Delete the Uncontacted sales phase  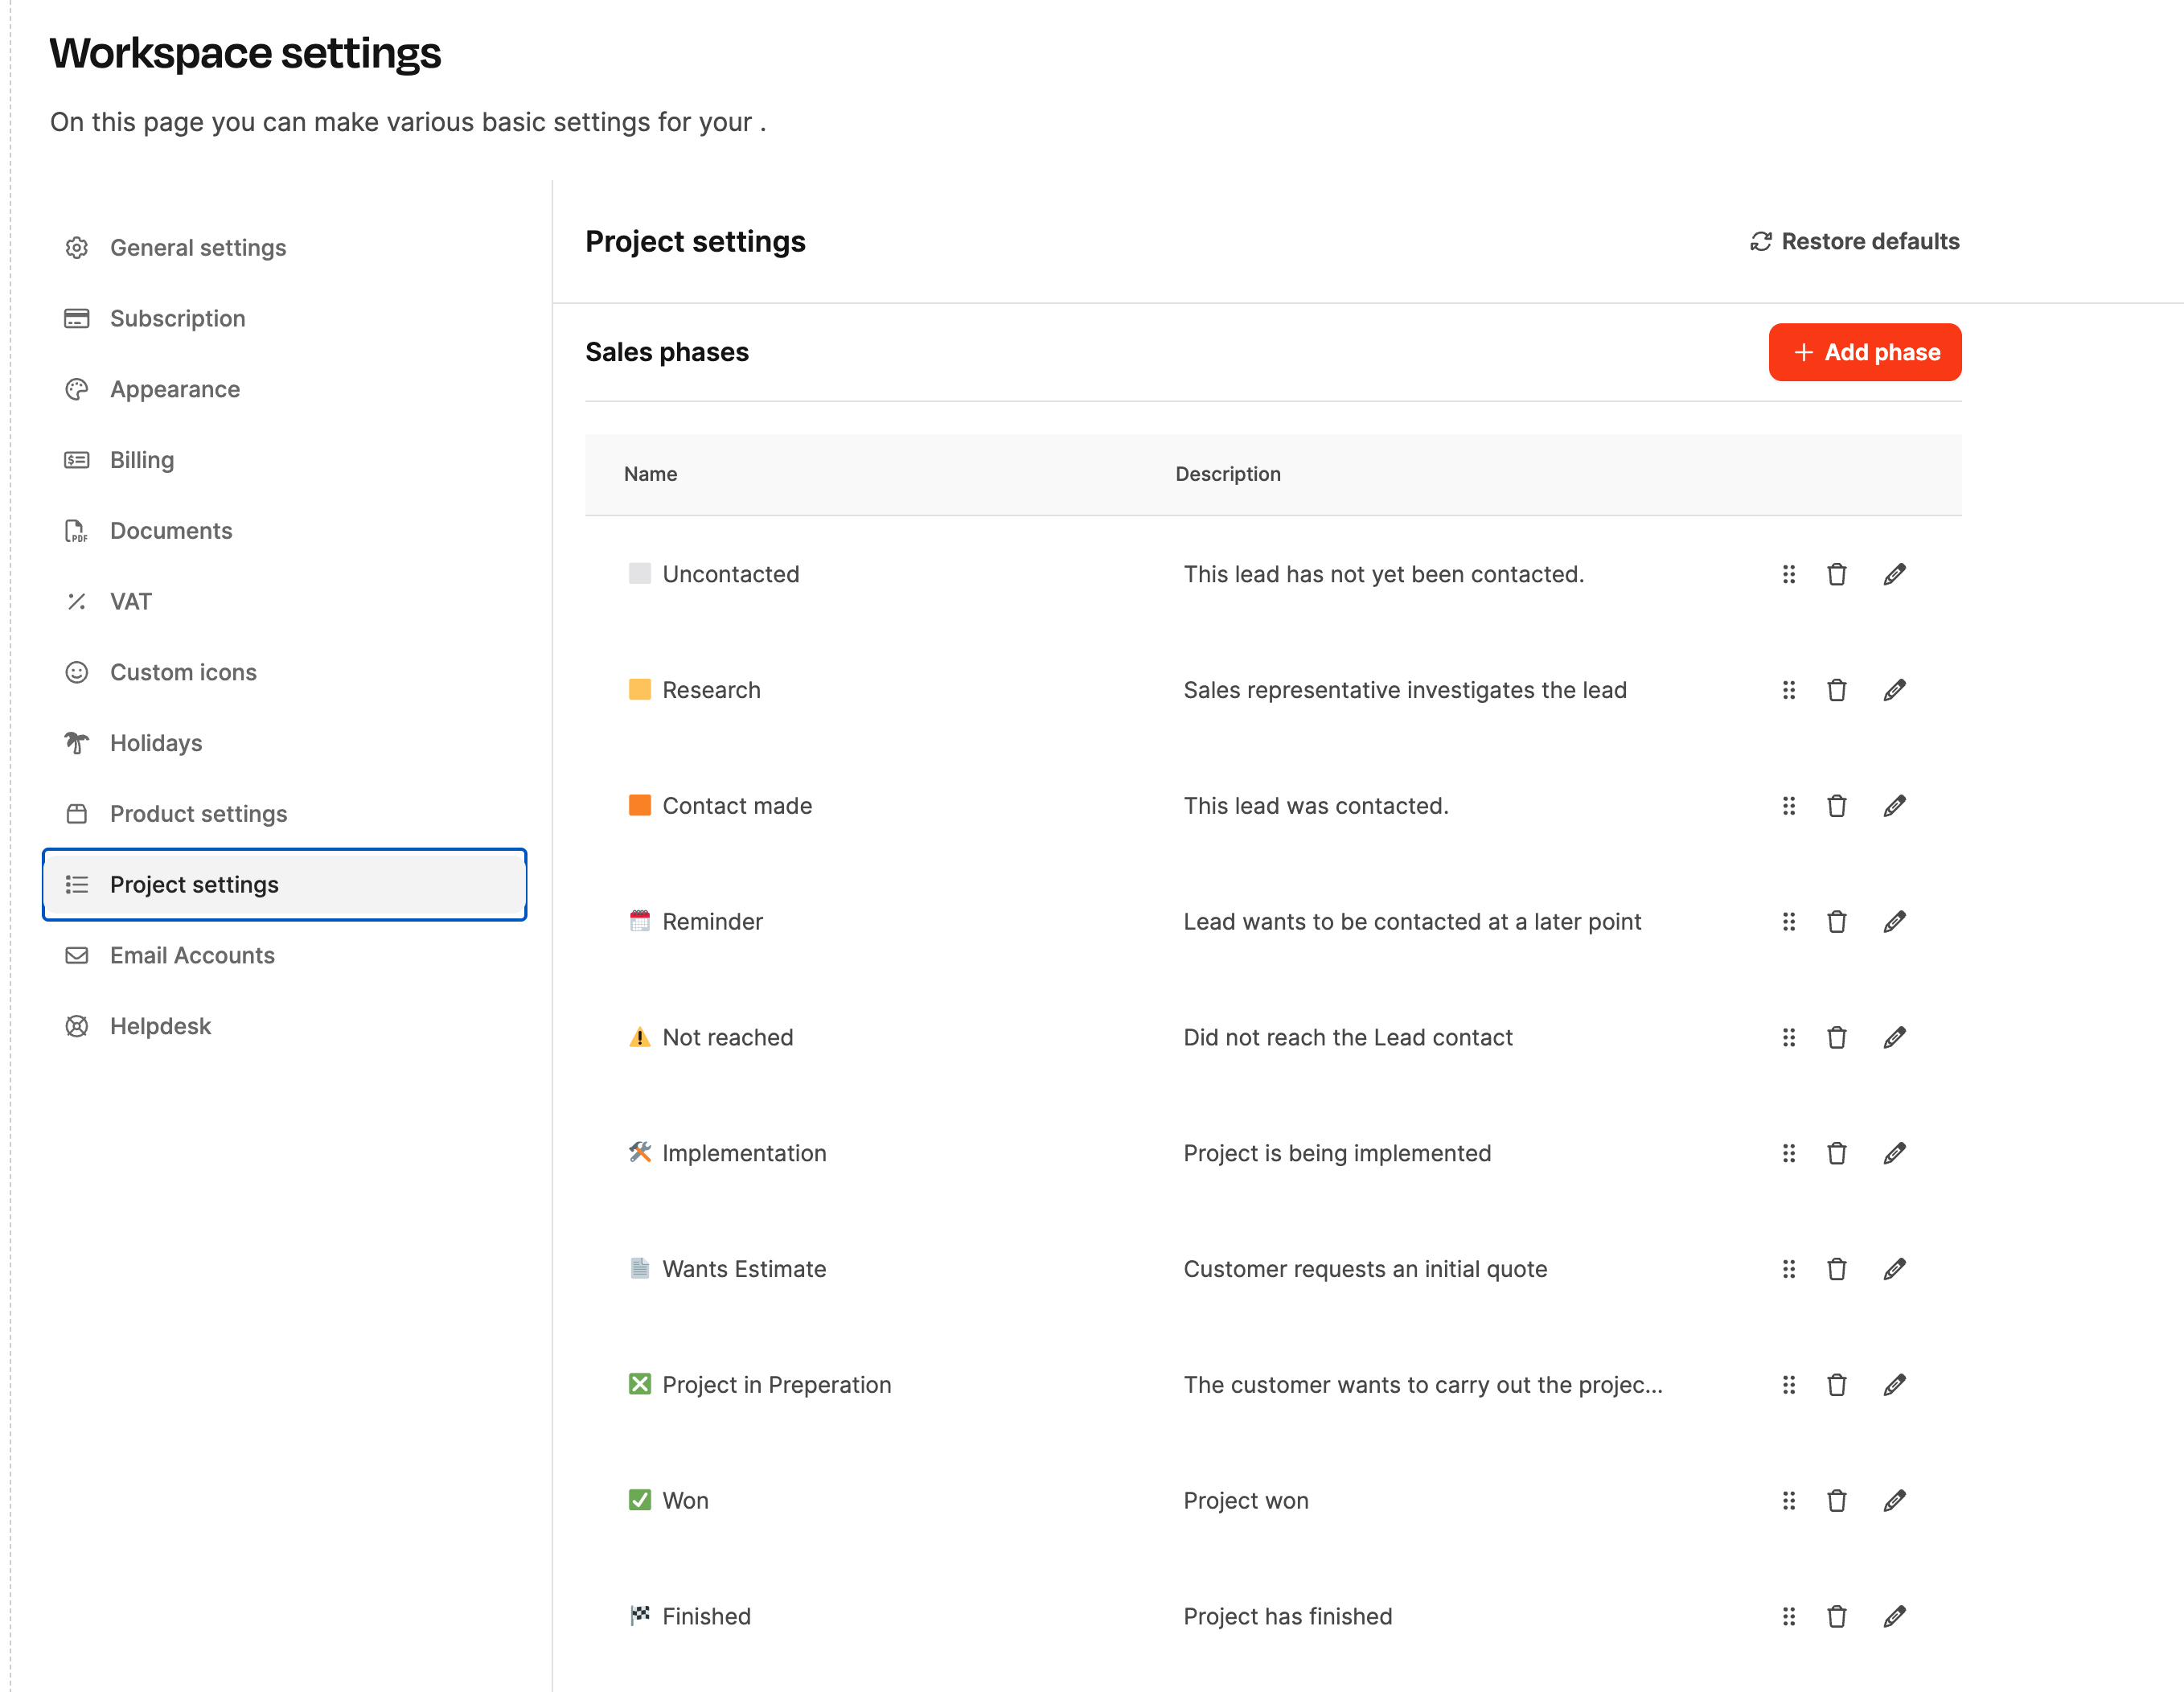click(x=1836, y=574)
